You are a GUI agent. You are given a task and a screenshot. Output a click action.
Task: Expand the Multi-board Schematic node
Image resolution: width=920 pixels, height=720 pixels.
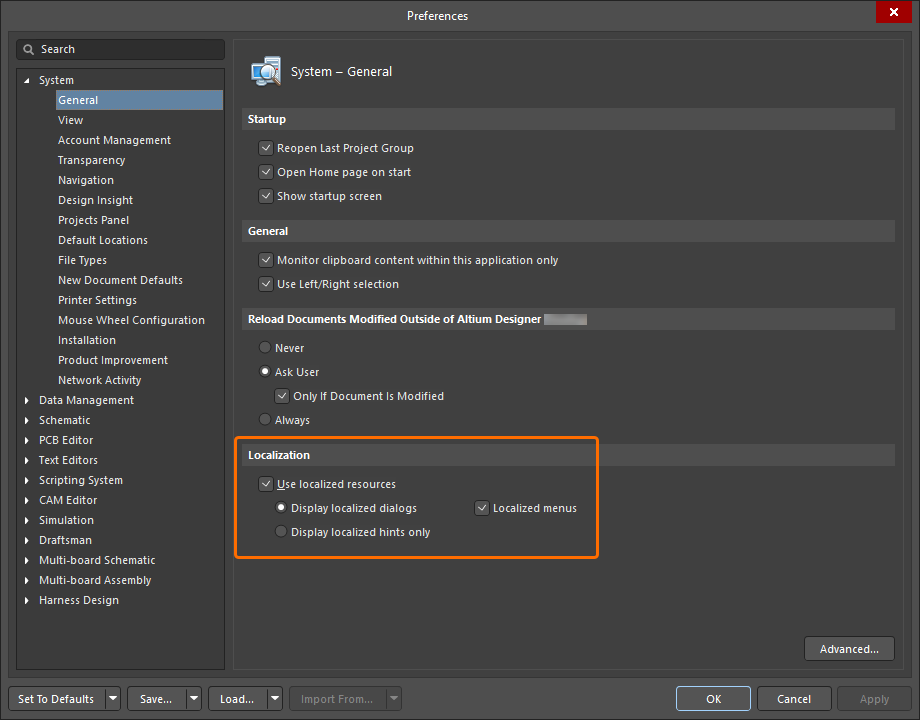click(x=26, y=560)
